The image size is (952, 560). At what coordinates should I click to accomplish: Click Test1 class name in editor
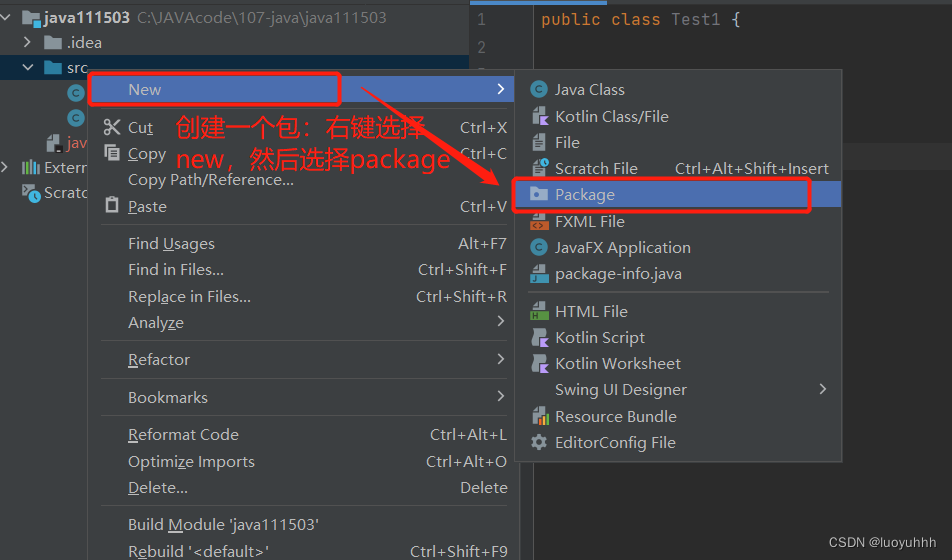point(696,19)
